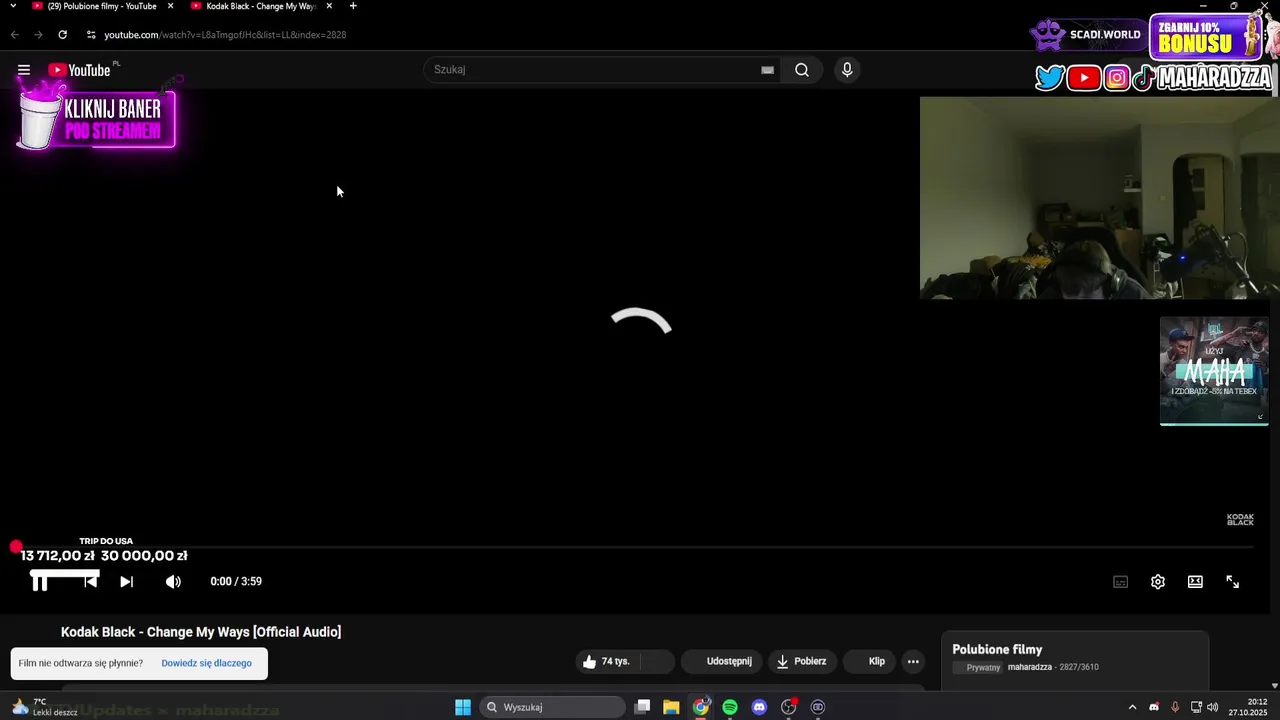Open clock and date 20:12 panel
Viewport: 1280px width, 720px height.
[1248, 707]
